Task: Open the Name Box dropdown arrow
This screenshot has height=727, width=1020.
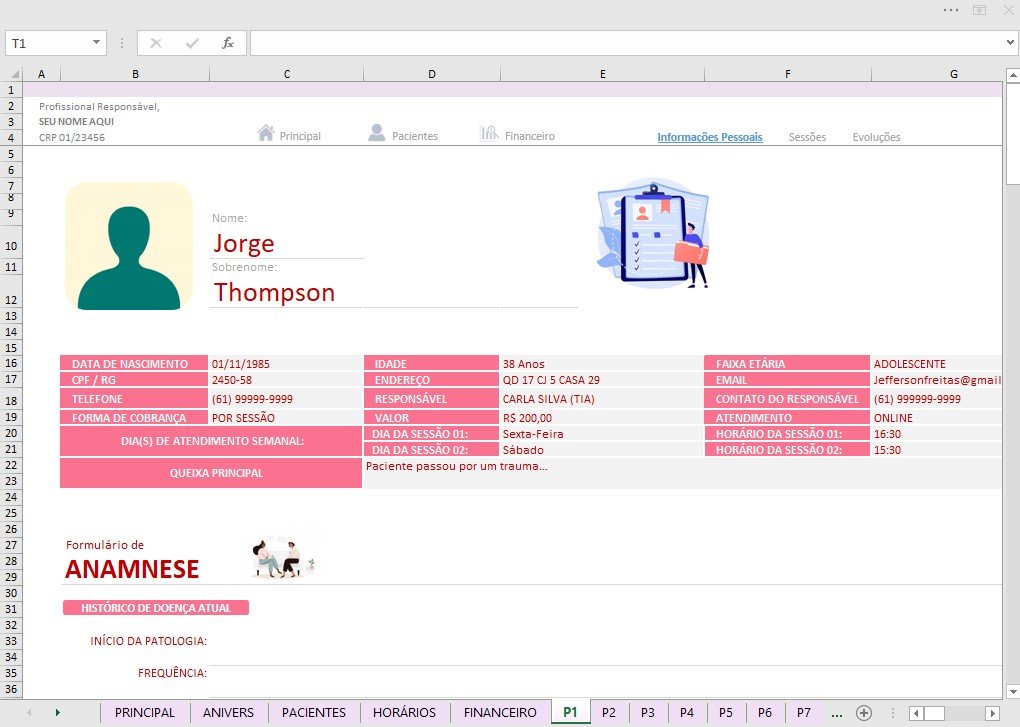Action: click(96, 43)
